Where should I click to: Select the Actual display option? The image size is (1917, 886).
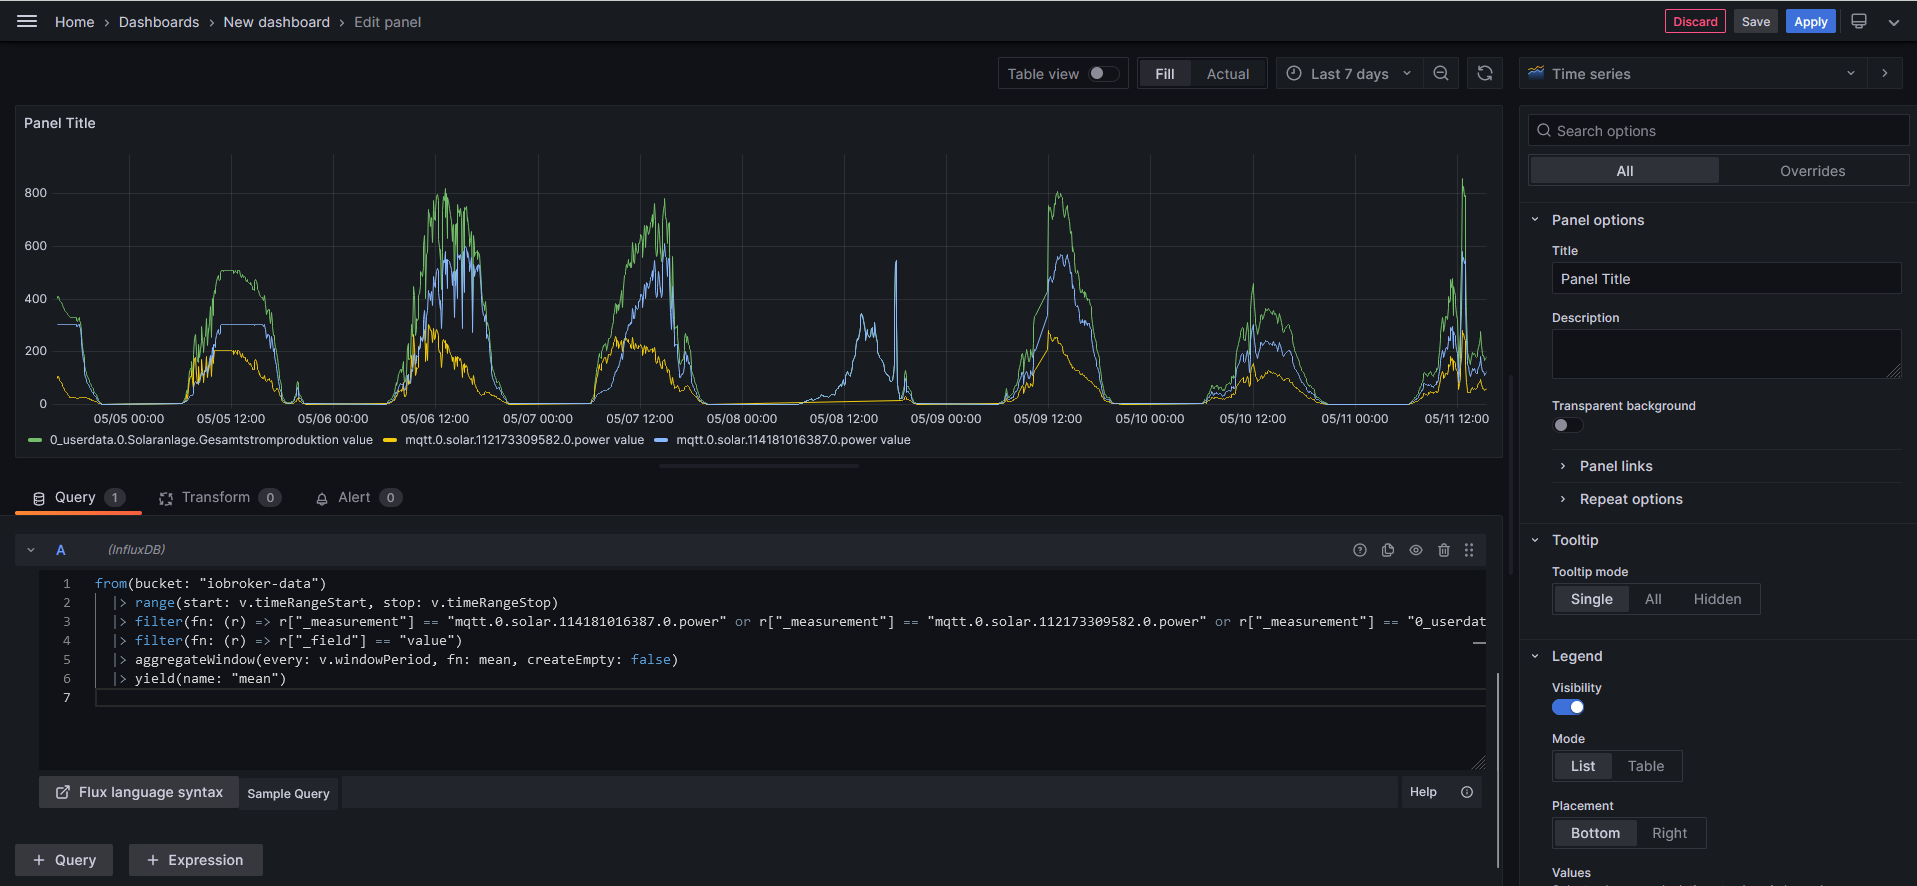(1228, 74)
